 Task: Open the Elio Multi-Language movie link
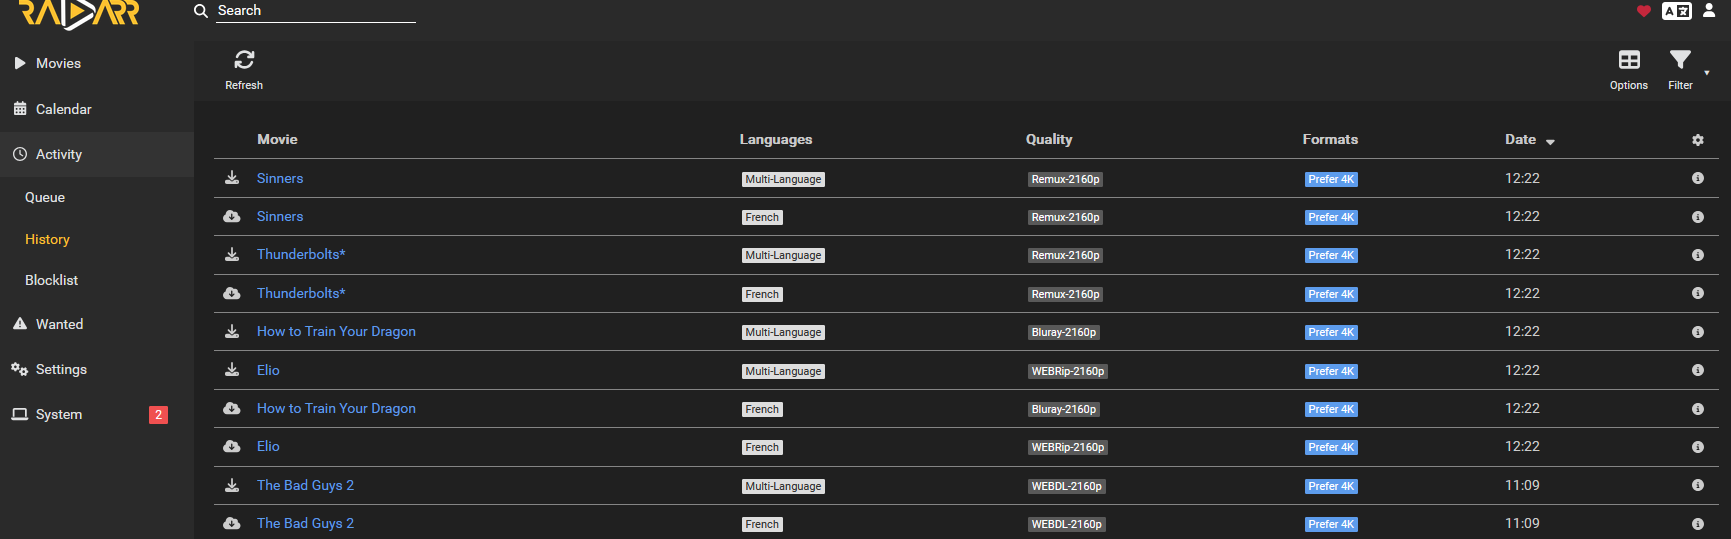[268, 370]
